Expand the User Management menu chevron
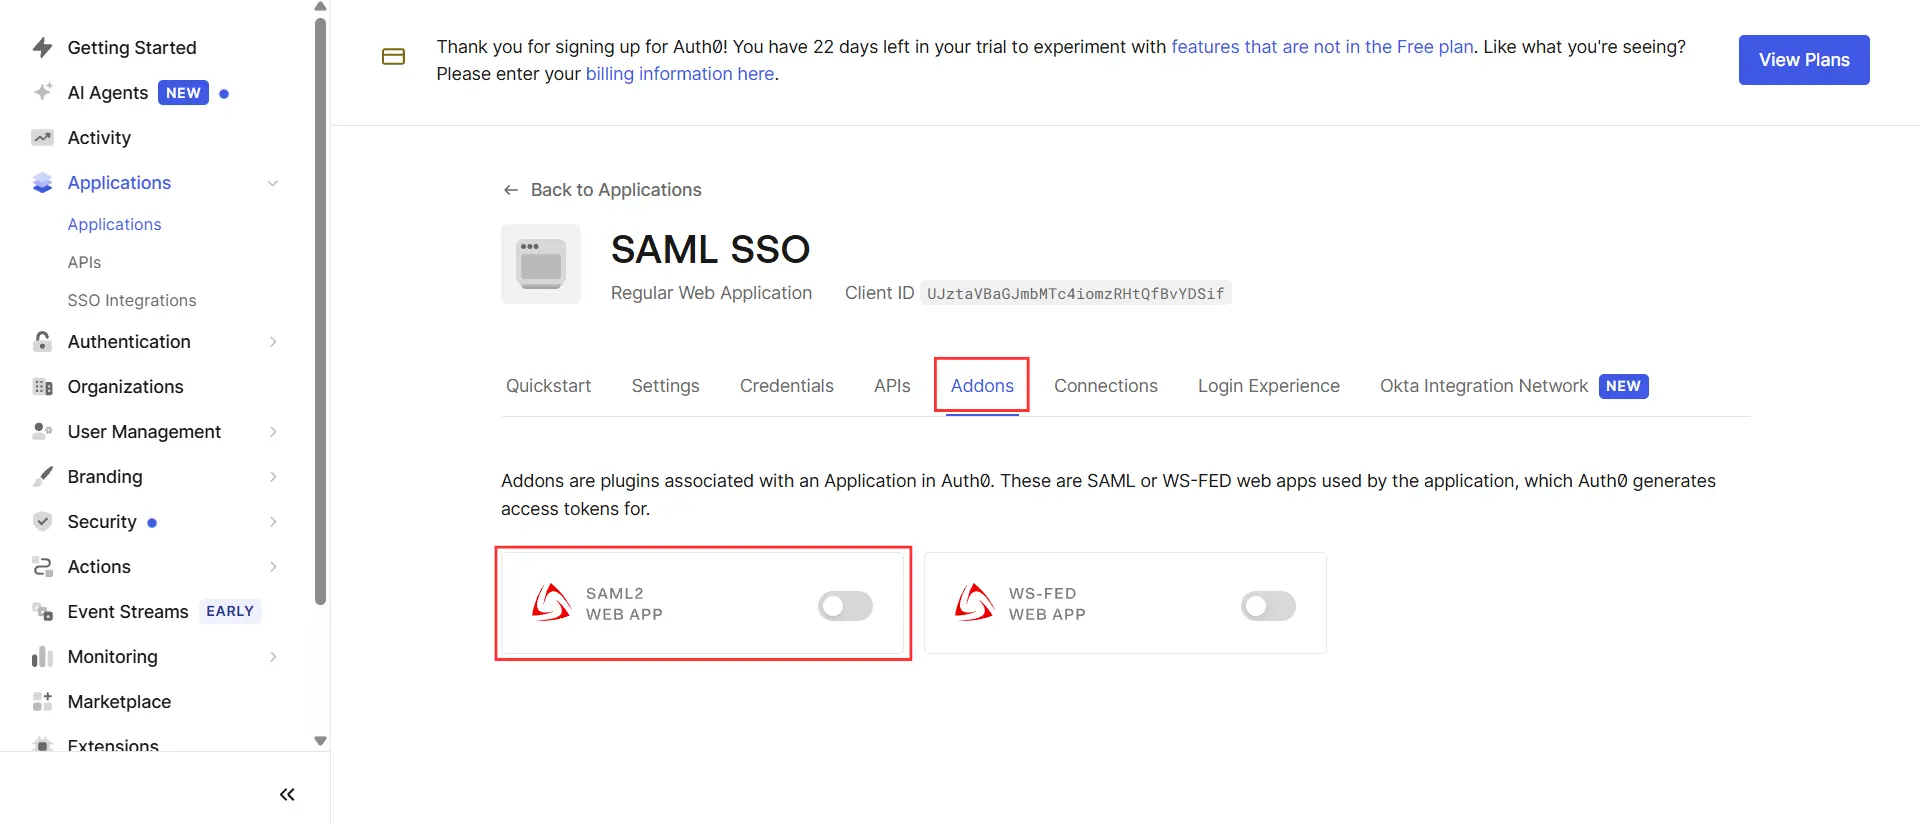The width and height of the screenshot is (1920, 824). point(273,432)
